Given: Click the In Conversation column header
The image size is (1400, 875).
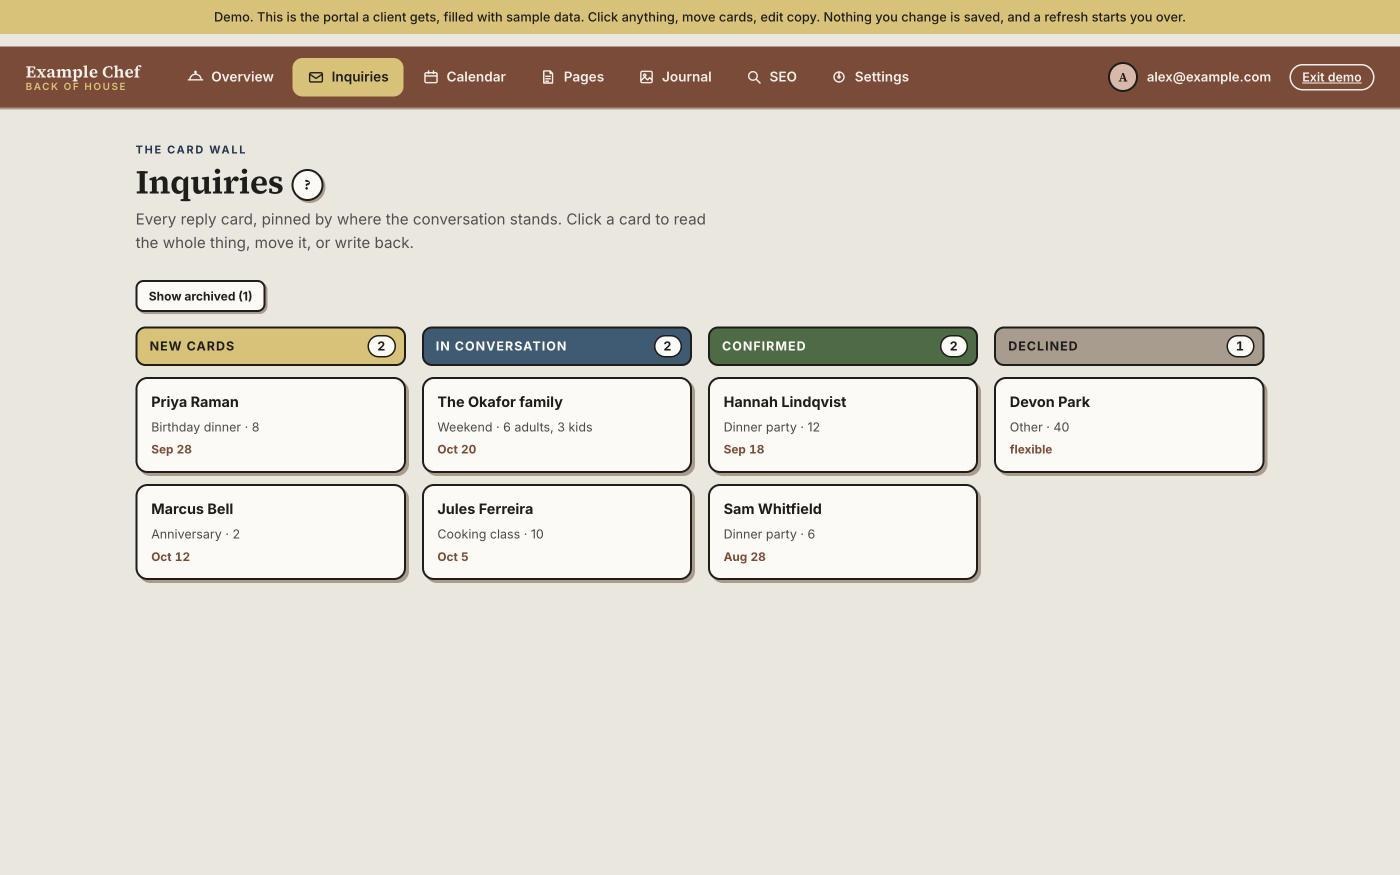Looking at the screenshot, I should tap(556, 346).
